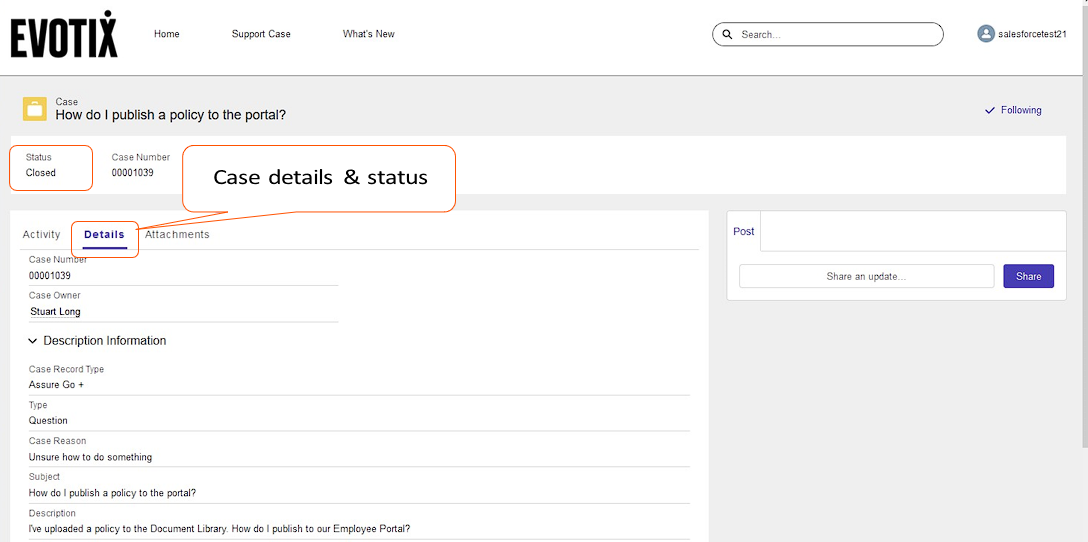Click the Share an update box
The image size is (1088, 542).
866,277
